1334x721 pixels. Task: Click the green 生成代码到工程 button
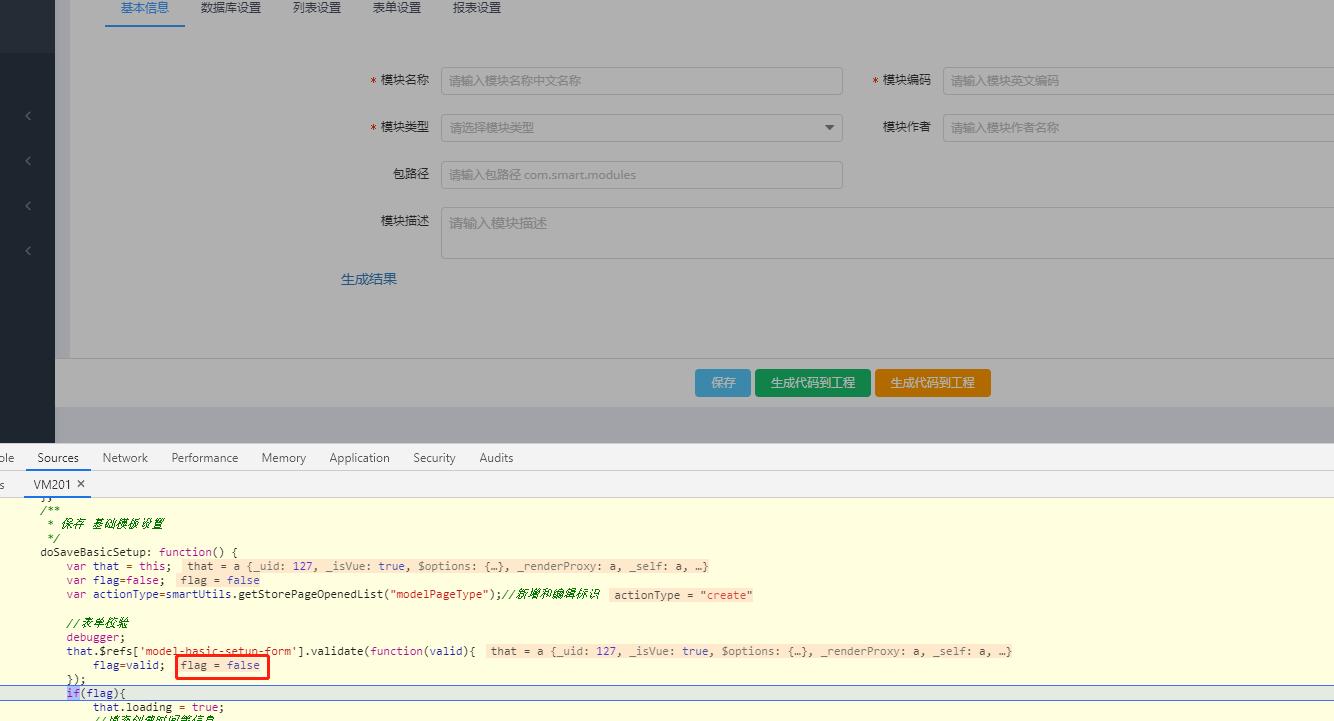[813, 383]
